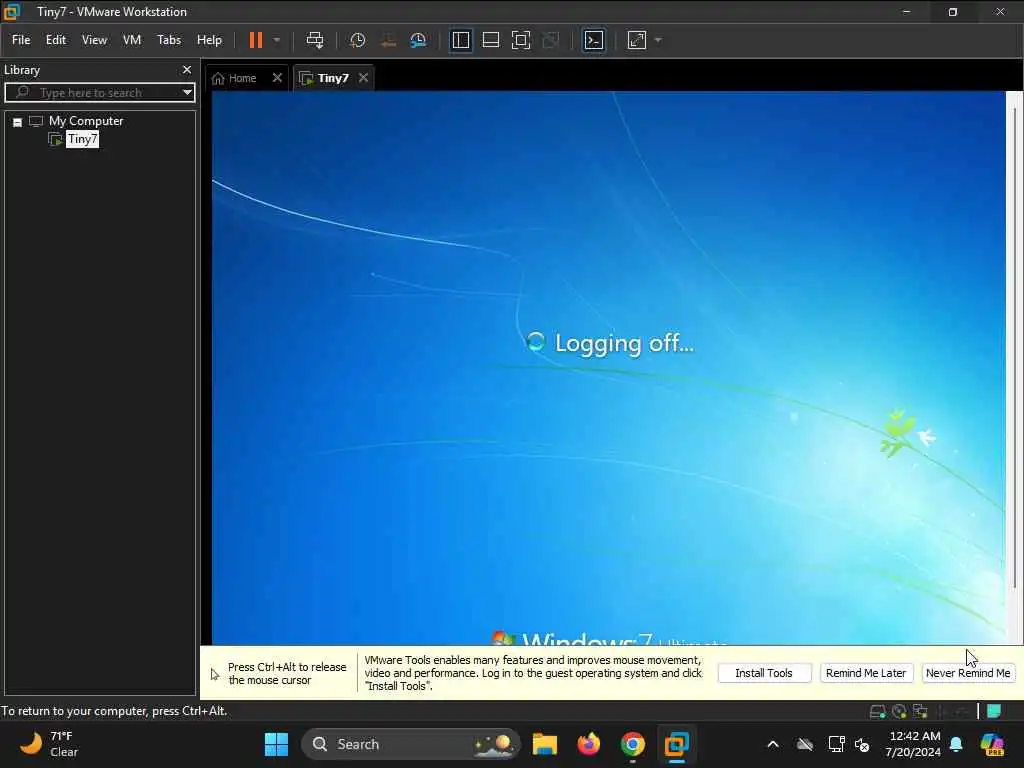The width and height of the screenshot is (1024, 768).
Task: Pause the virtual machine with the orange button
Action: [256, 40]
